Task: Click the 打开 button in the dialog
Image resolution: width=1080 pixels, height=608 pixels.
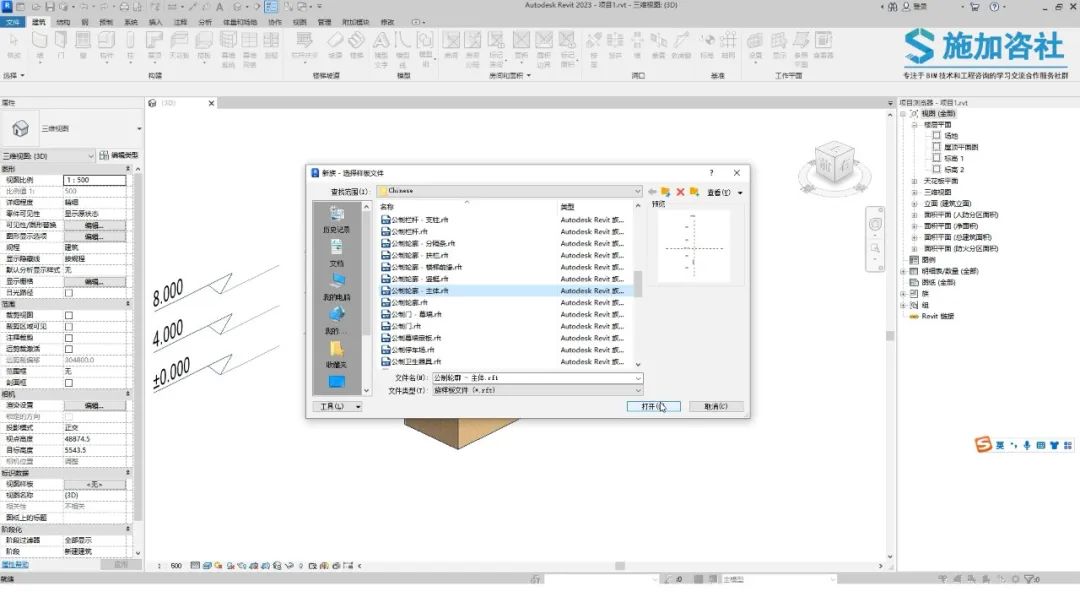Action: pyautogui.click(x=654, y=406)
